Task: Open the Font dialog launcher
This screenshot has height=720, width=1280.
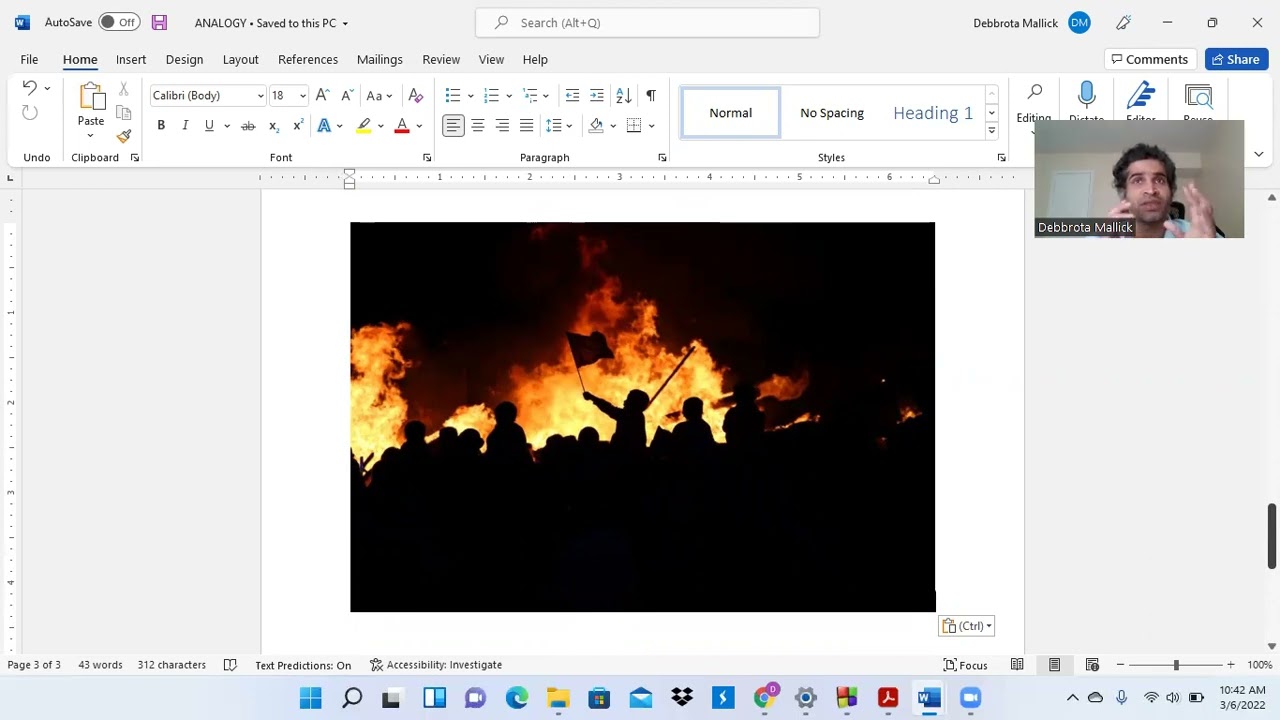Action: pyautogui.click(x=427, y=158)
